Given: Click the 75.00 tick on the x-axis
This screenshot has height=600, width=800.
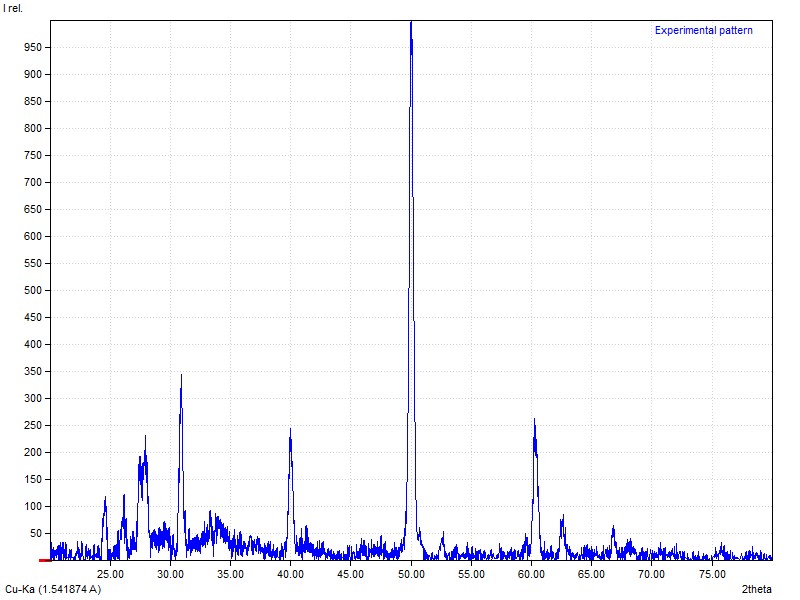Looking at the screenshot, I should tap(712, 574).
